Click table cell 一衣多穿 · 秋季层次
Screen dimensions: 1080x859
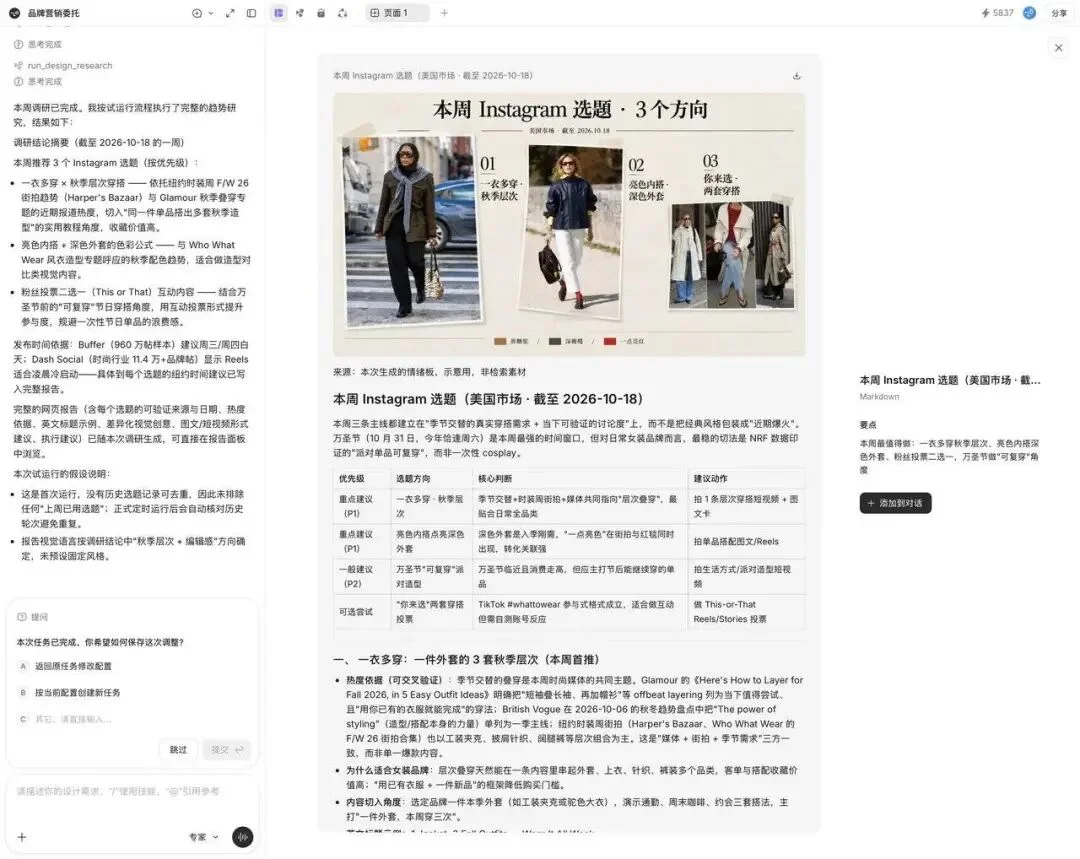[431, 506]
